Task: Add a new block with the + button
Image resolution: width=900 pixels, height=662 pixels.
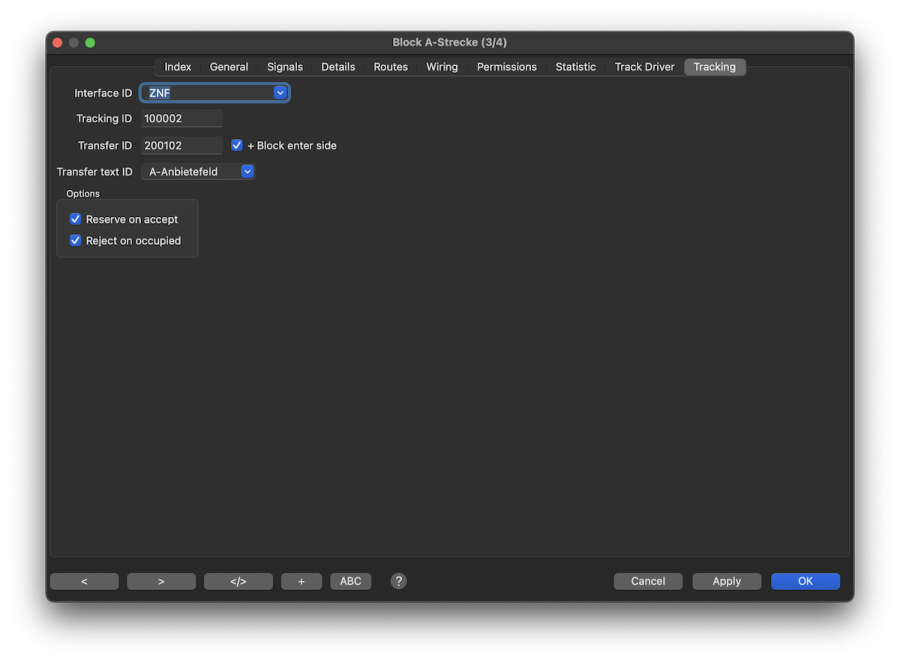Action: click(301, 581)
